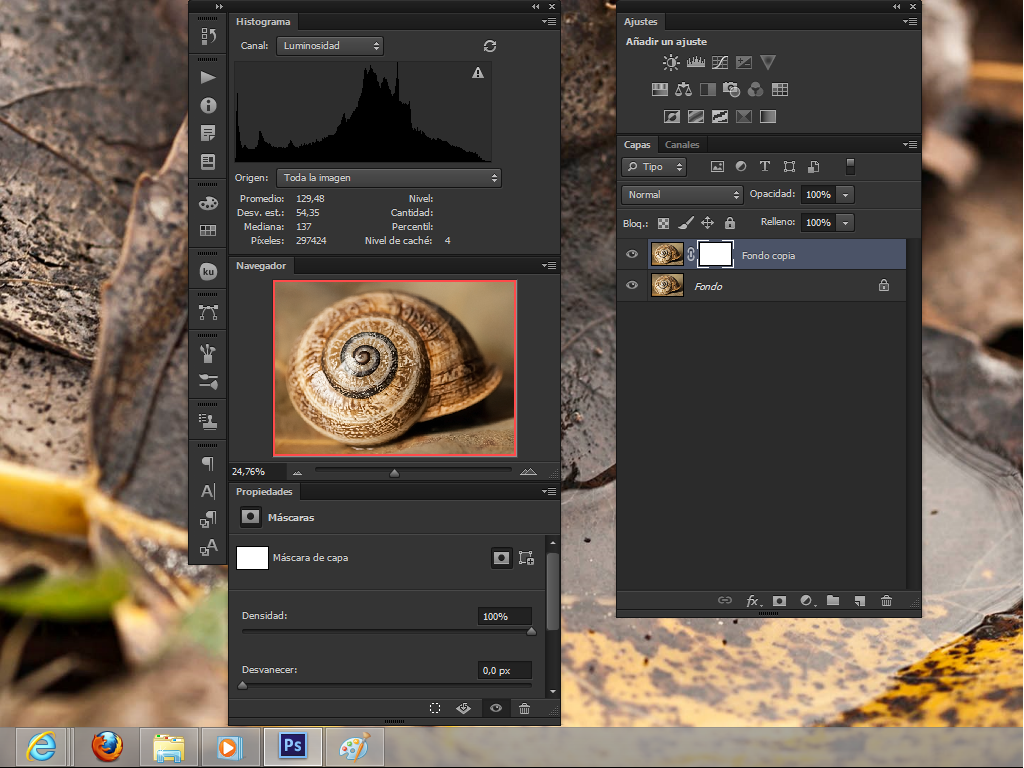Add a Levels adjustment layer
The height and width of the screenshot is (768, 1024).
tap(695, 62)
